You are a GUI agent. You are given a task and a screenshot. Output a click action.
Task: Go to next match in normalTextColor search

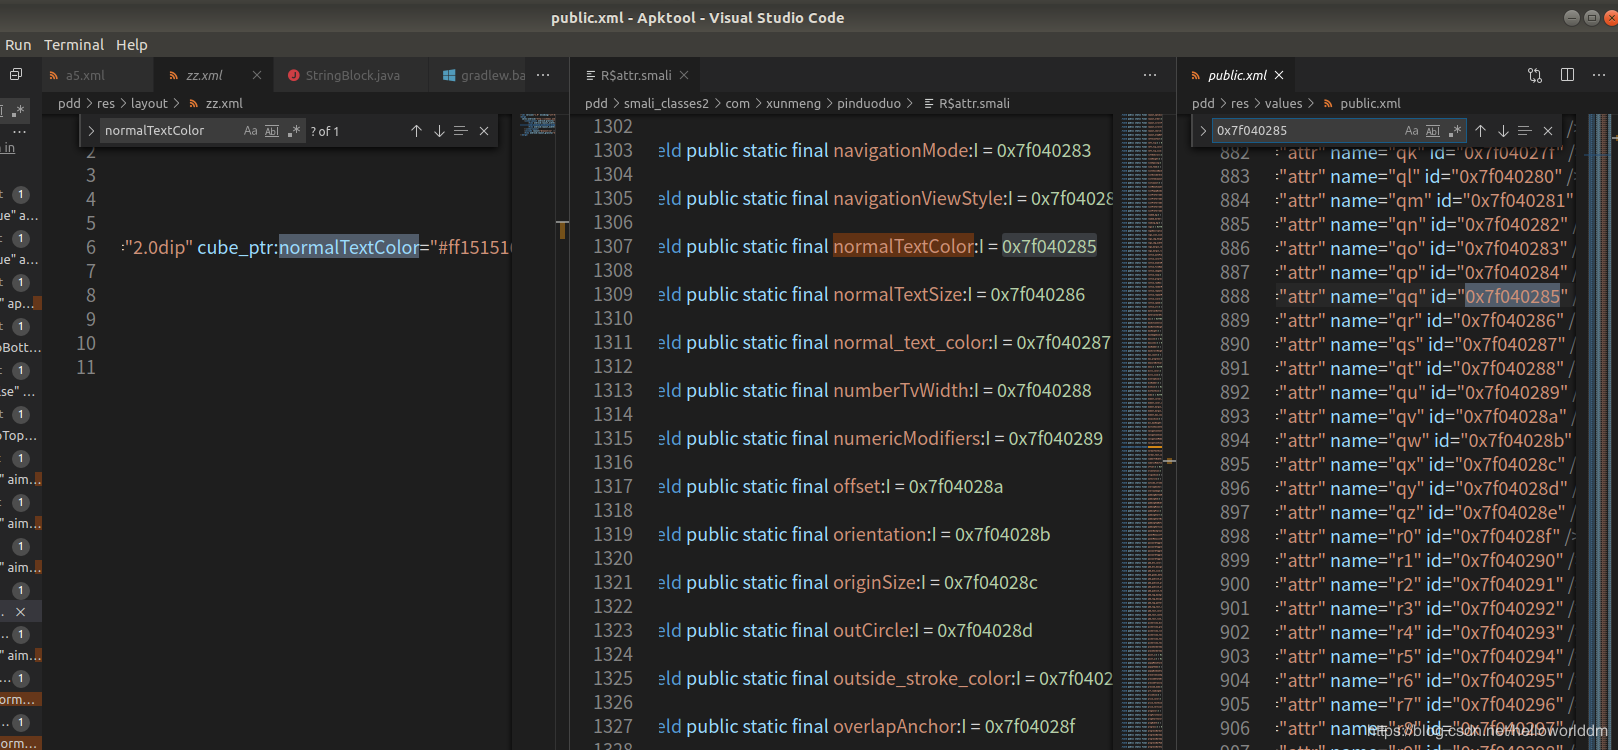click(x=439, y=131)
